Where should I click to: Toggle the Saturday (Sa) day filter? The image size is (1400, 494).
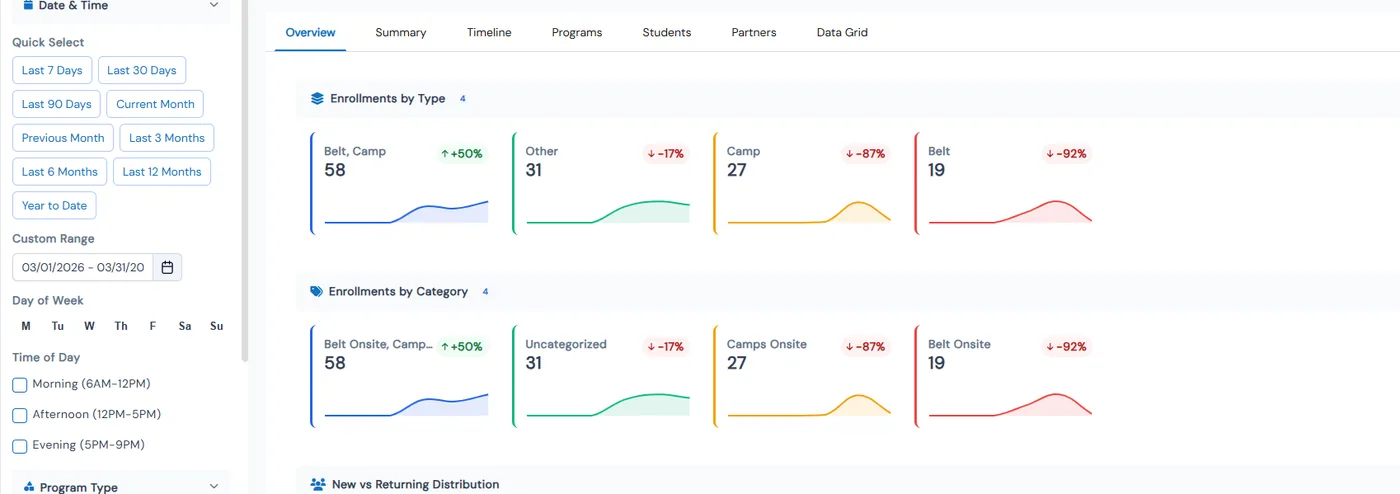185,326
